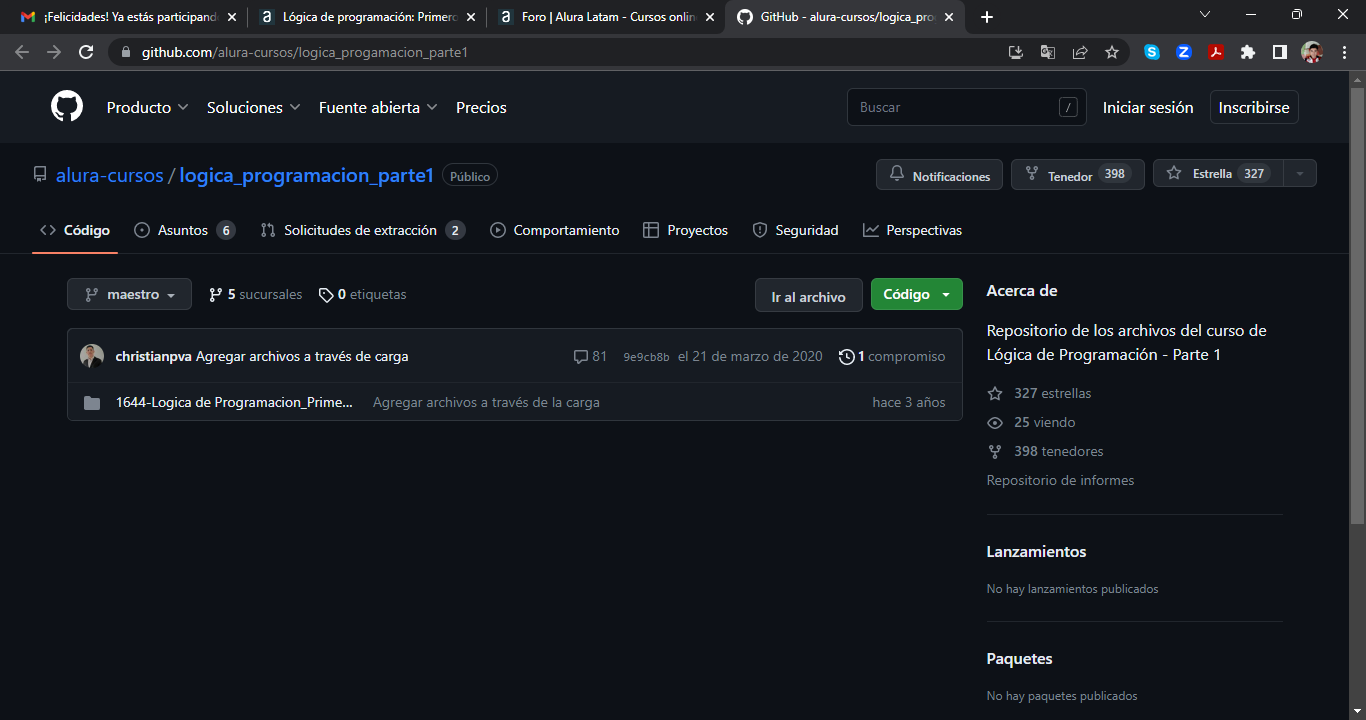Viewport: 1366px width, 720px height.
Task: Open the Precios page
Action: (481, 107)
